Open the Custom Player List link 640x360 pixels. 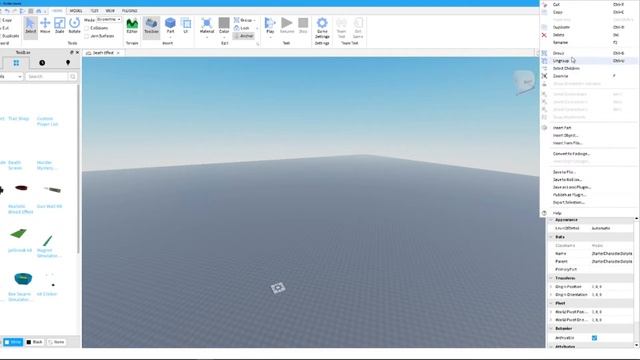(47, 121)
